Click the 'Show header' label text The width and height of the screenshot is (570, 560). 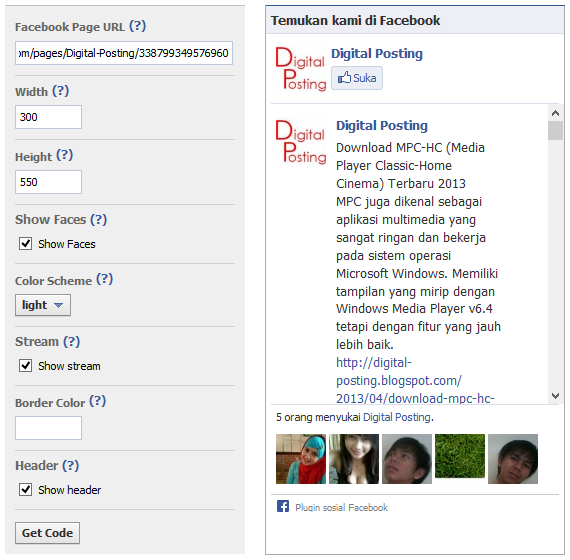70,490
